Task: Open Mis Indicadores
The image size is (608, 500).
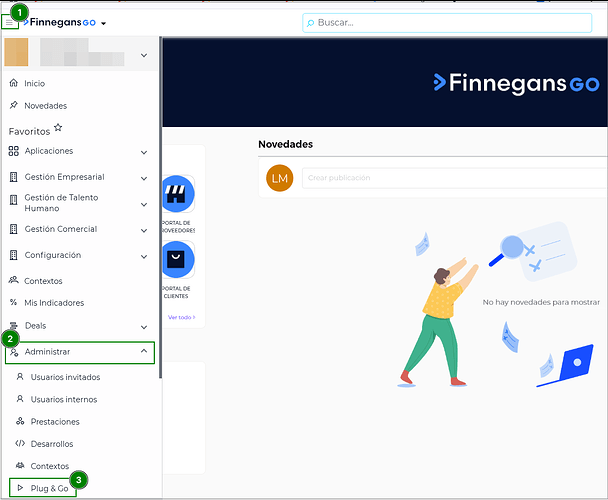Action: click(54, 303)
